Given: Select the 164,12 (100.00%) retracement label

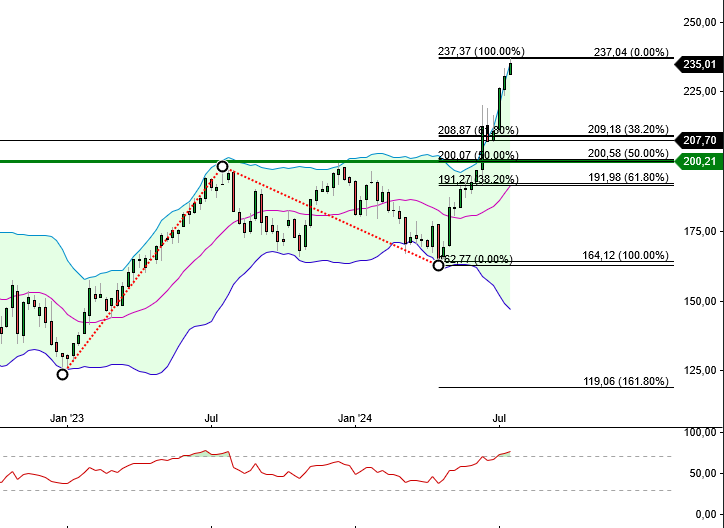Looking at the screenshot, I should click(x=625, y=255).
